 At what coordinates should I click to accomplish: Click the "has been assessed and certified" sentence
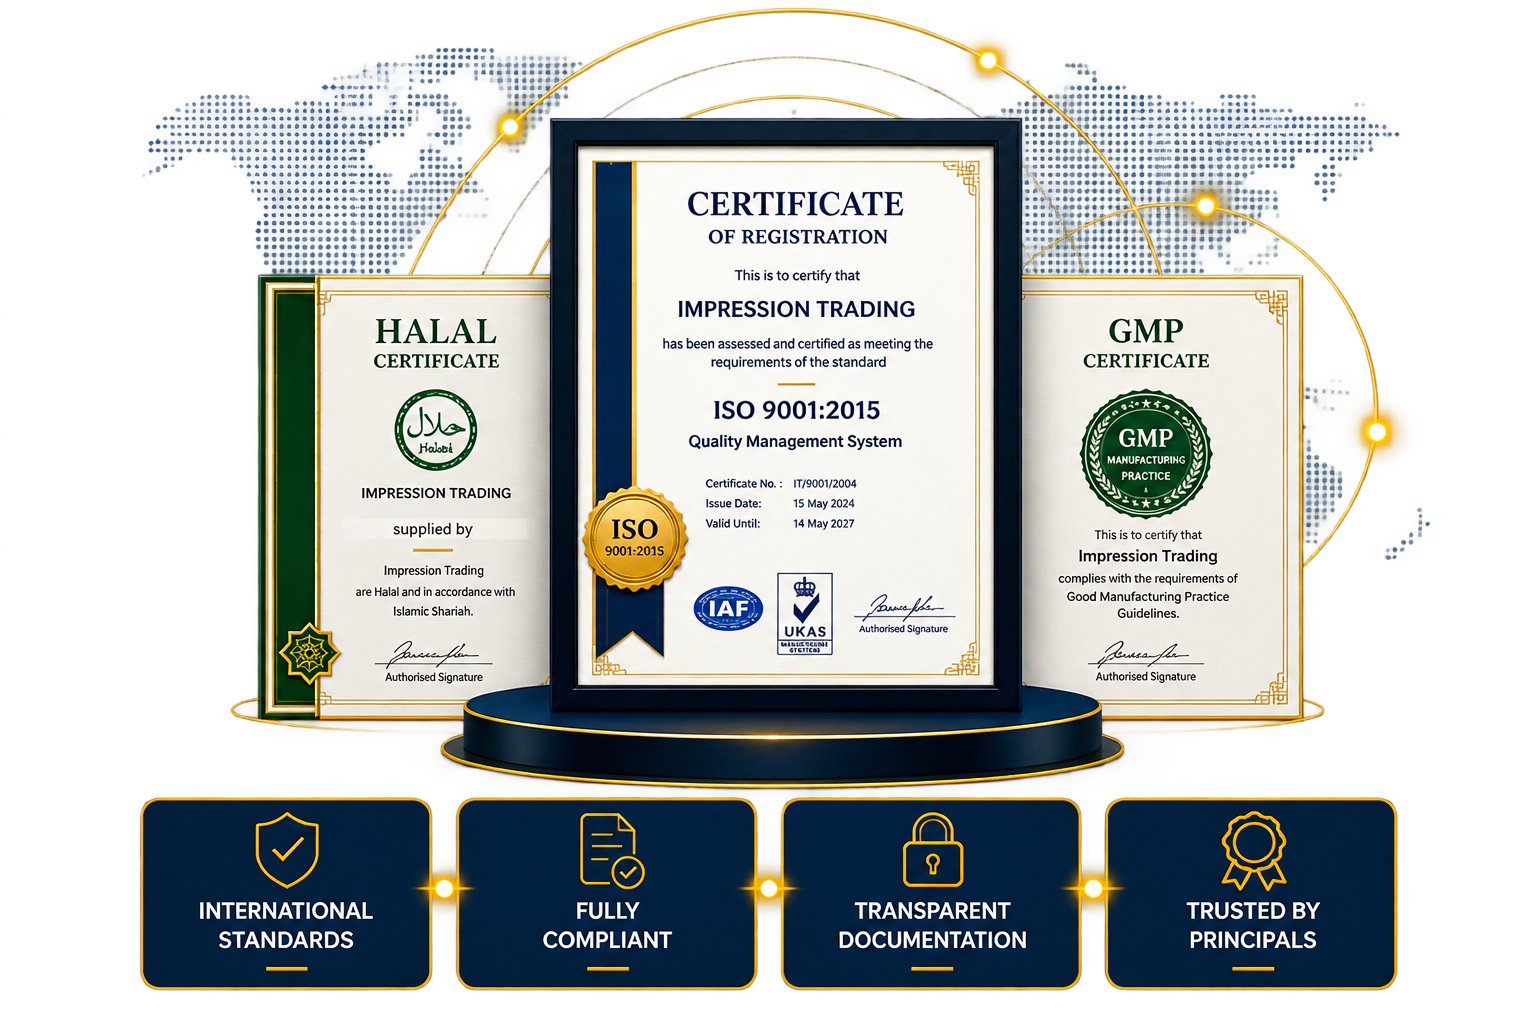(x=797, y=352)
